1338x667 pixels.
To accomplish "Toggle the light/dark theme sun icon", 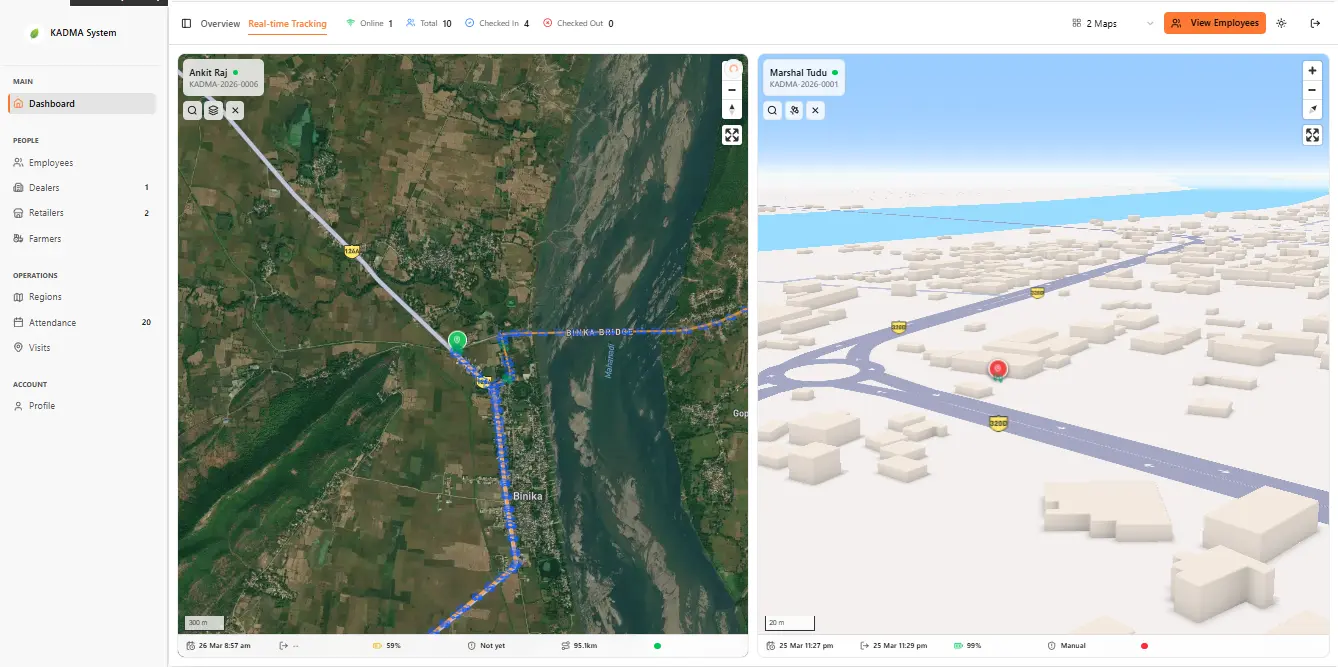I will coord(1281,22).
